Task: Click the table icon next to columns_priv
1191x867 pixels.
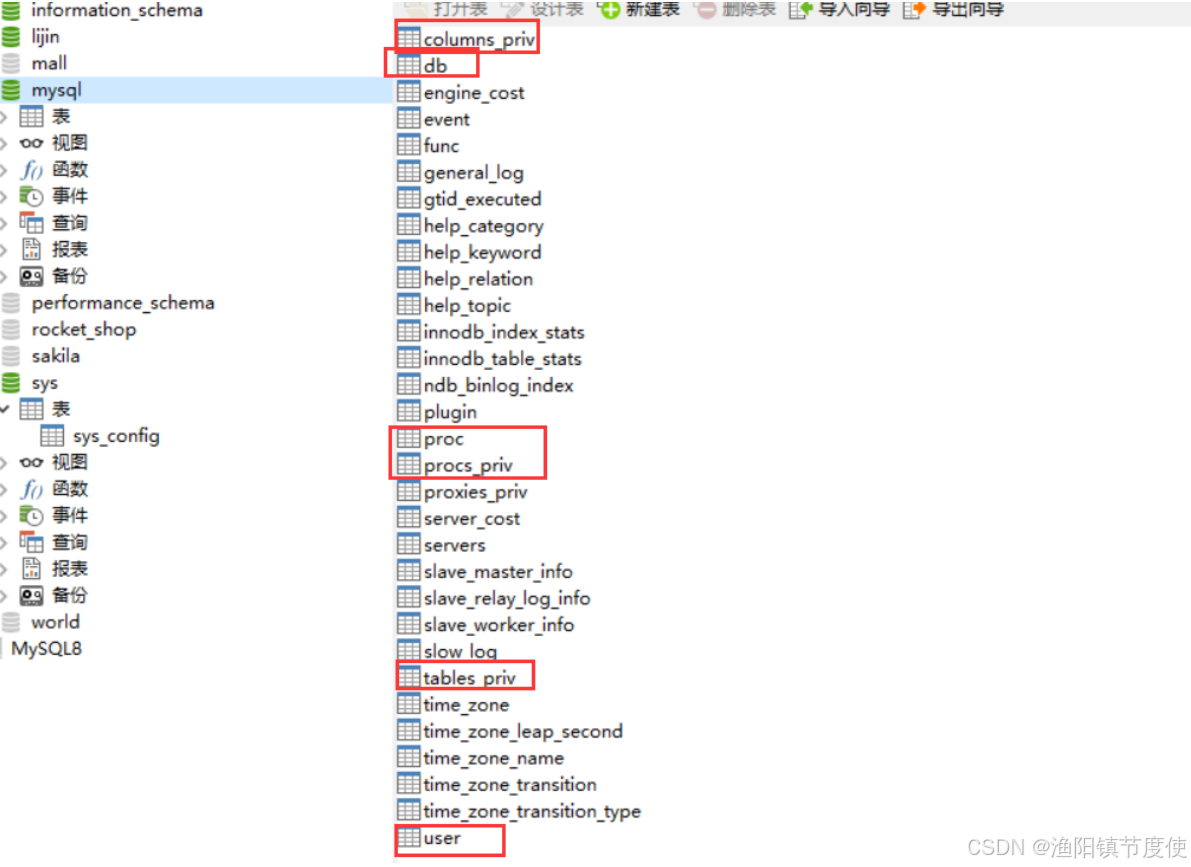Action: pyautogui.click(x=409, y=38)
